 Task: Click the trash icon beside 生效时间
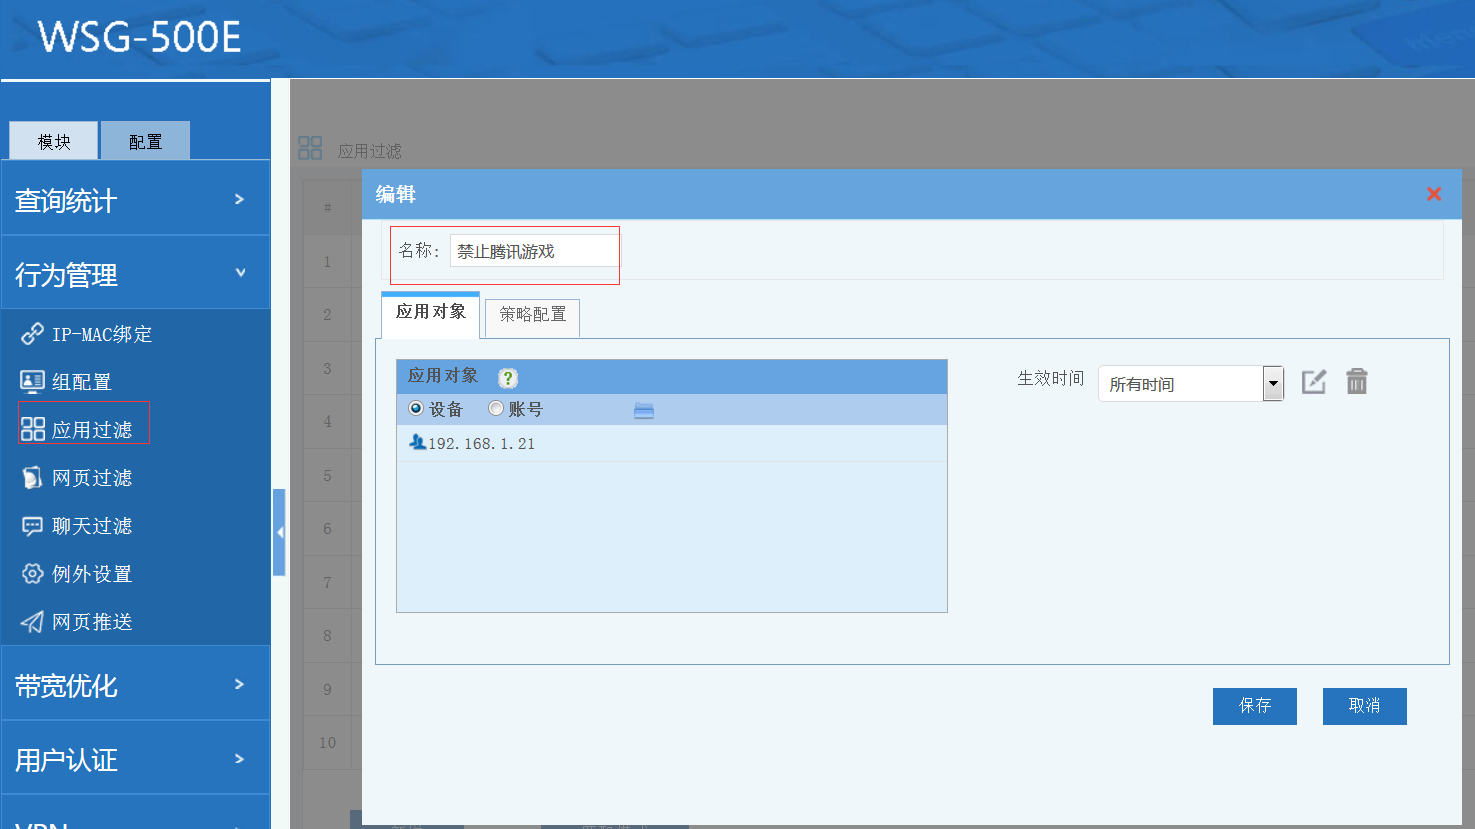pyautogui.click(x=1356, y=382)
